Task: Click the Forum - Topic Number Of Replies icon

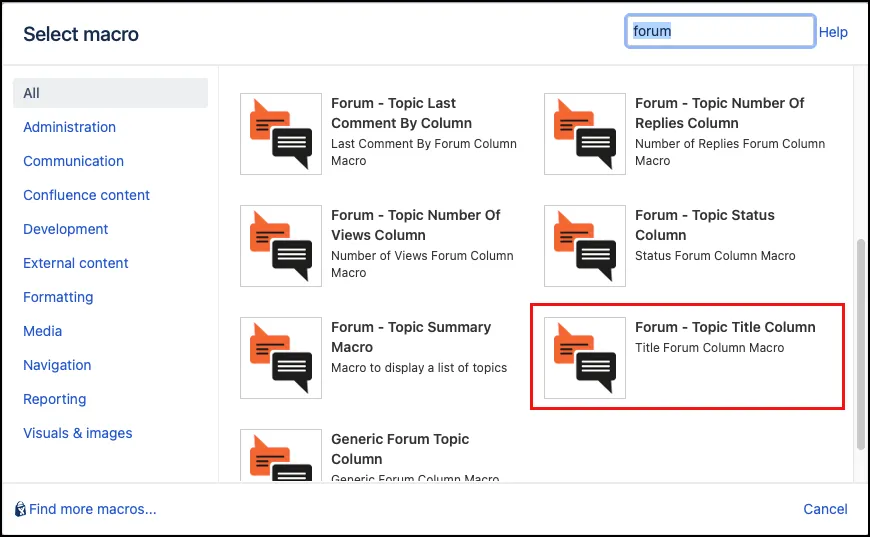Action: pos(585,134)
